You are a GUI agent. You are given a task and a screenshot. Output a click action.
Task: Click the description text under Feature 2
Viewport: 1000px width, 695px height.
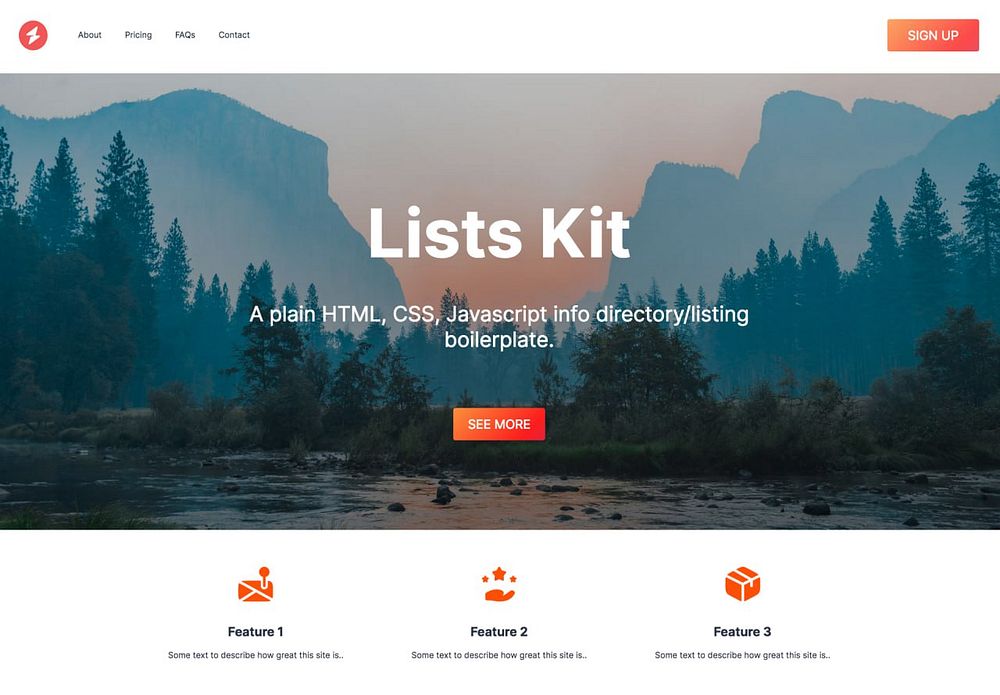tap(499, 655)
